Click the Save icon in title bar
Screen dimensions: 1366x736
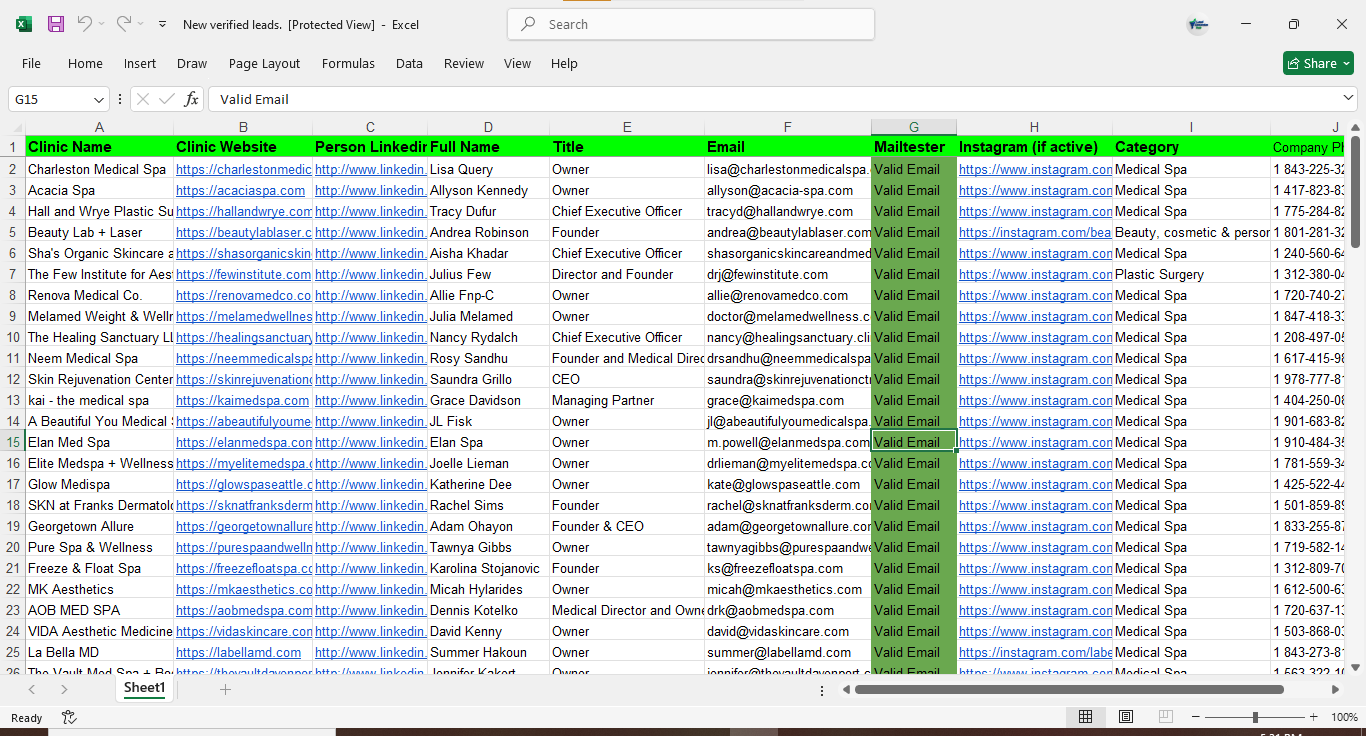point(56,24)
